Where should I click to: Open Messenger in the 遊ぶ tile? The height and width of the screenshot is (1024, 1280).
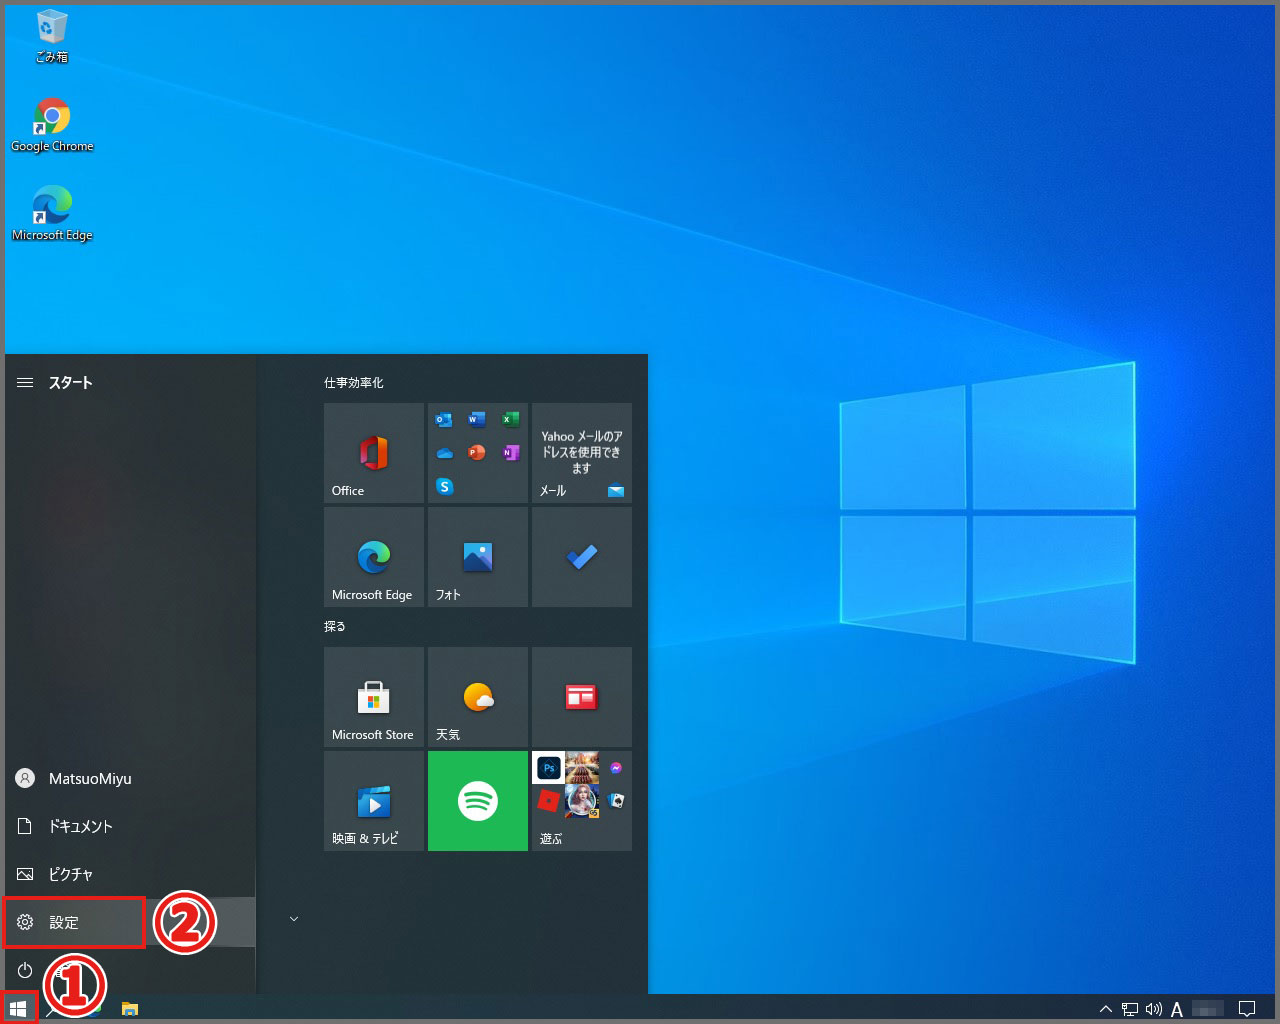coord(616,768)
